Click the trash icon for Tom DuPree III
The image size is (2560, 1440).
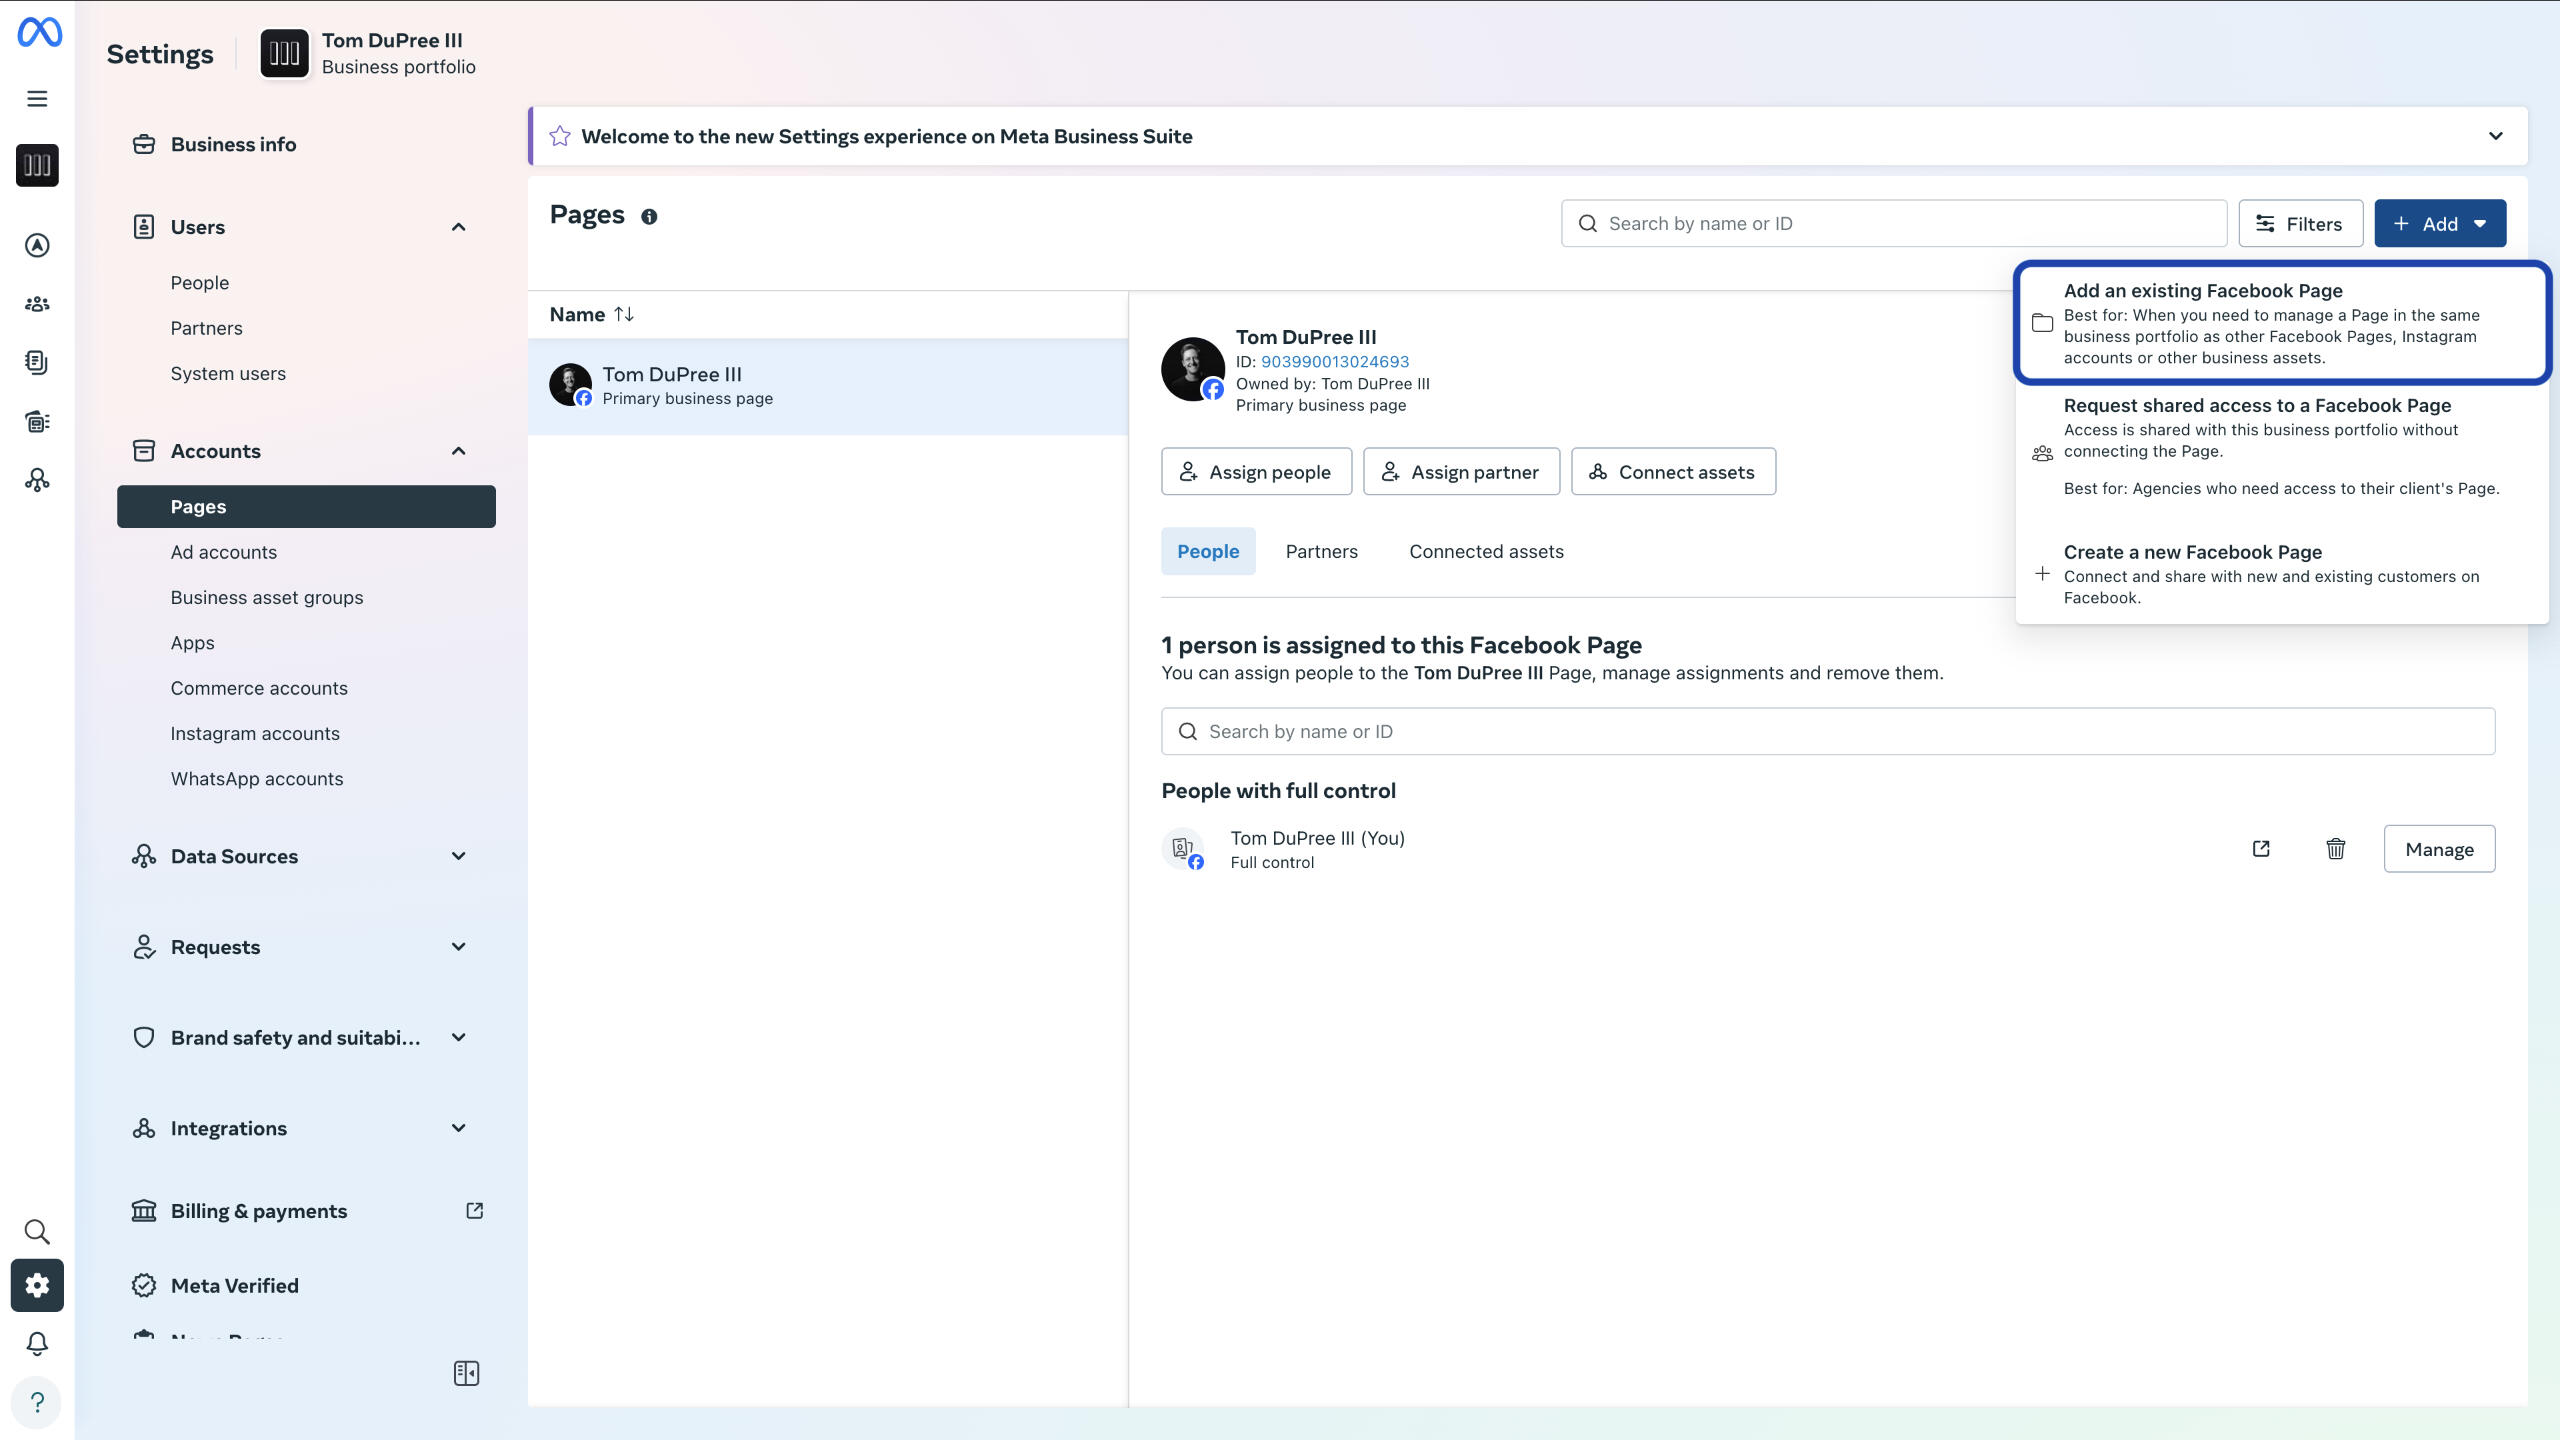(2335, 849)
